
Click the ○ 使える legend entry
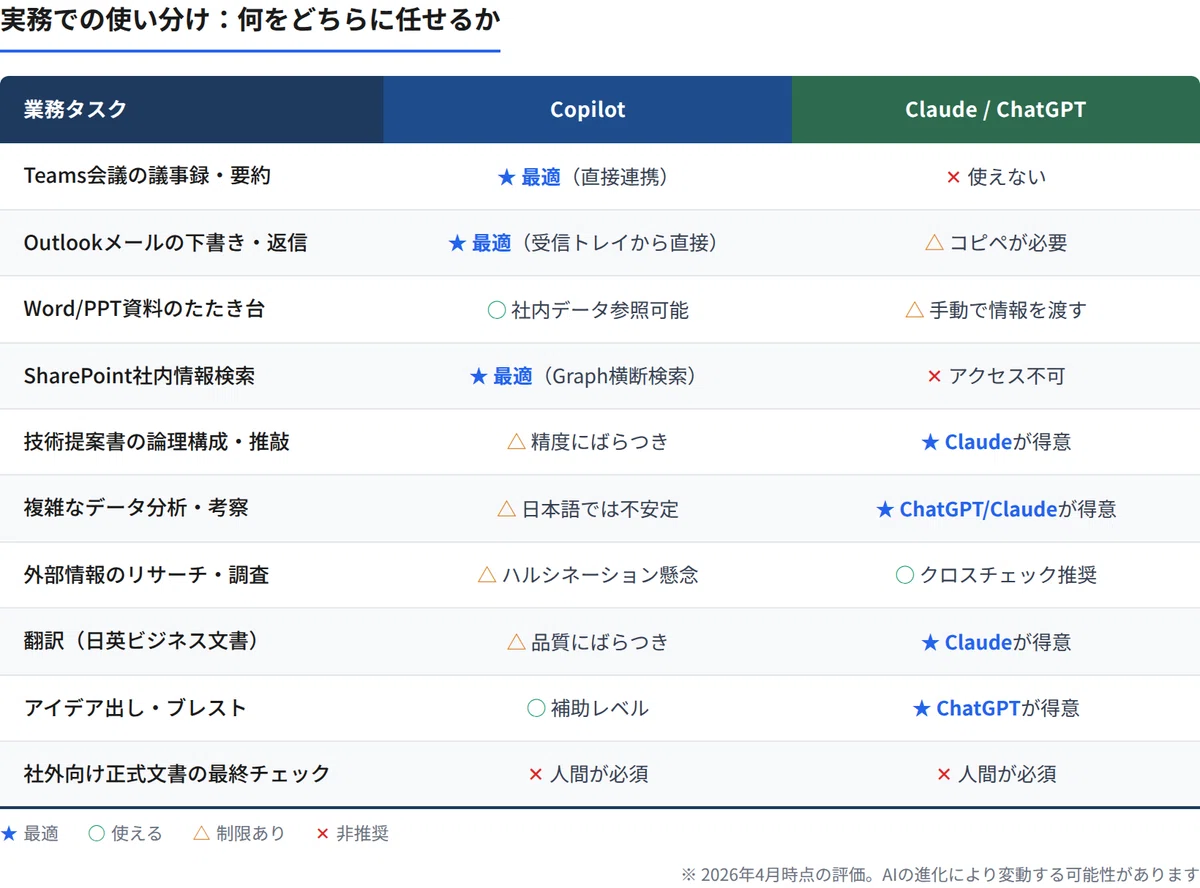[125, 833]
